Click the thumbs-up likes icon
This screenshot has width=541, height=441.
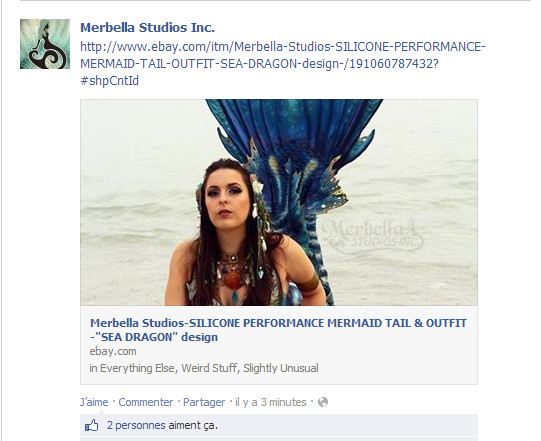coord(91,425)
